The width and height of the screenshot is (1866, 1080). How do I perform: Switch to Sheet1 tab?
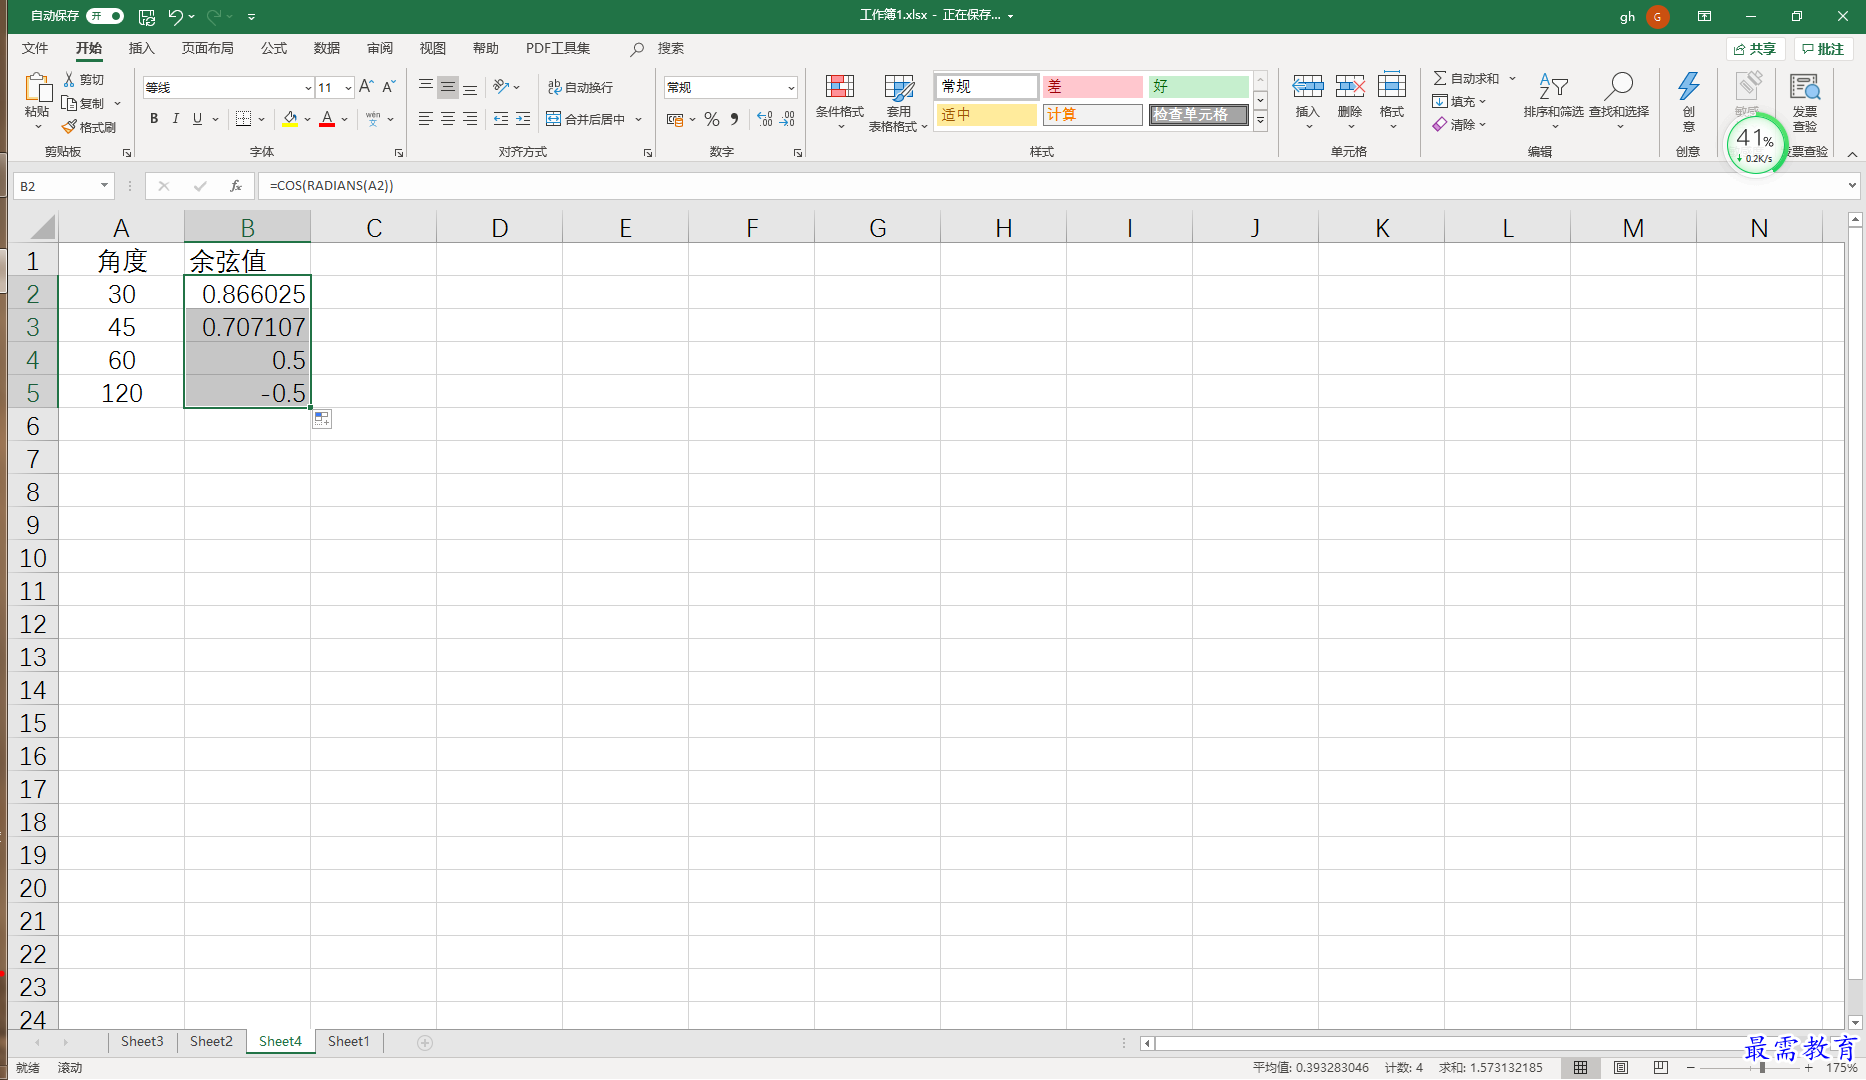point(349,1042)
